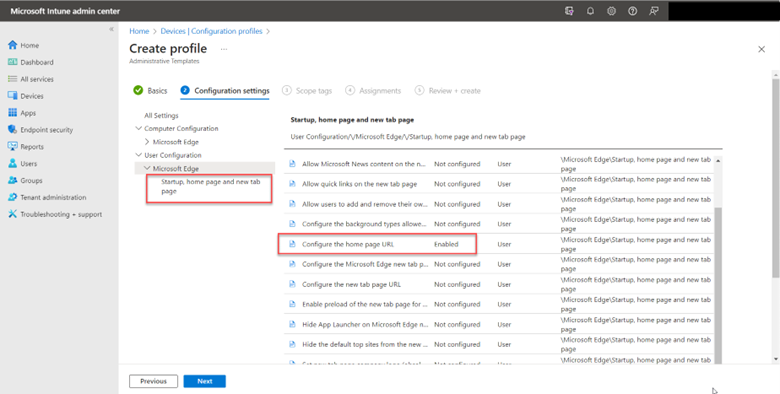Click the Groups icon in sidebar
Screen dimensions: 780x394
coord(12,181)
